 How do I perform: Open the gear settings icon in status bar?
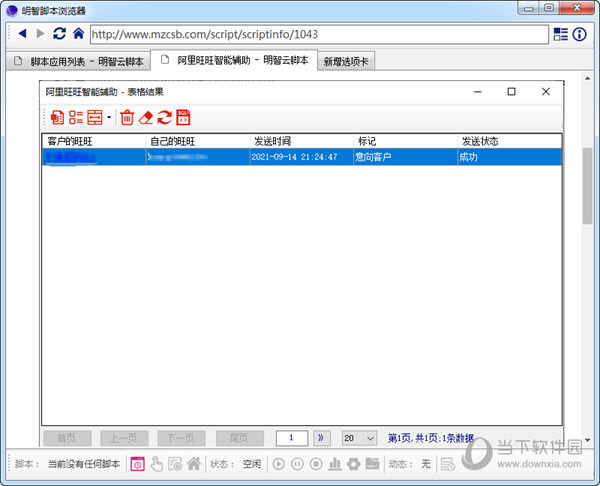[x=354, y=464]
